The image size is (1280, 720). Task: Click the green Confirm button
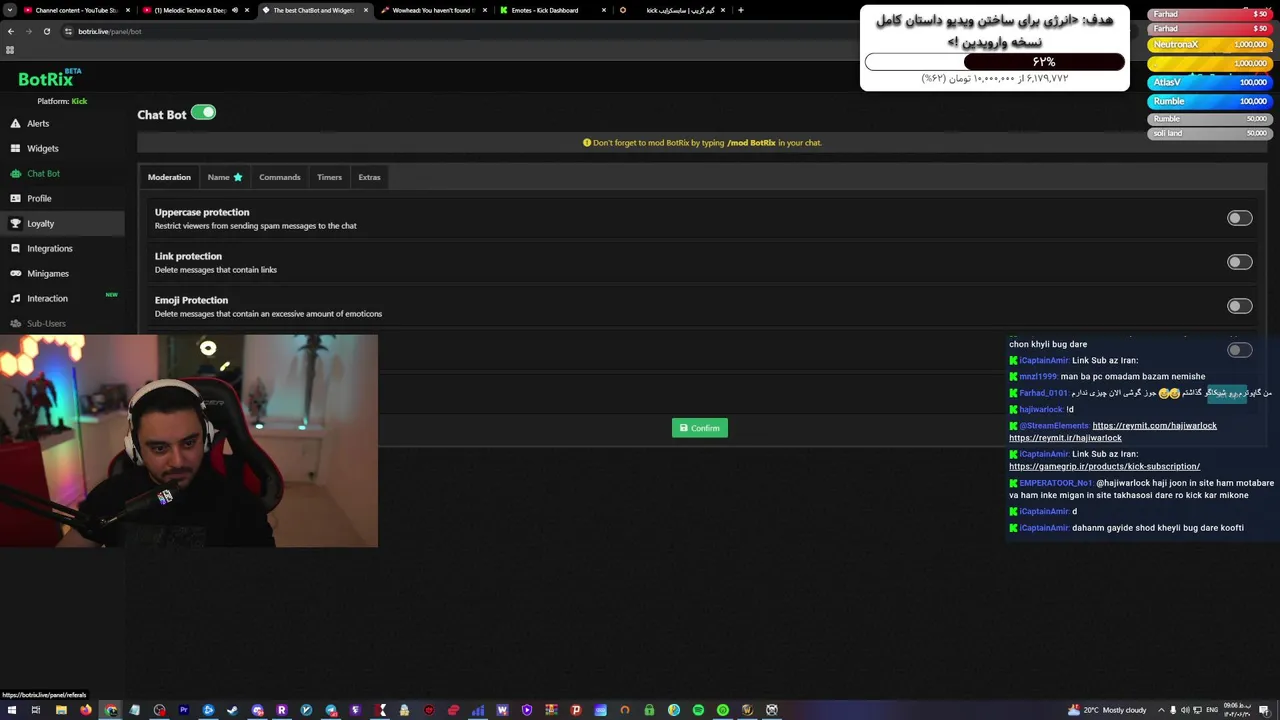(700, 428)
